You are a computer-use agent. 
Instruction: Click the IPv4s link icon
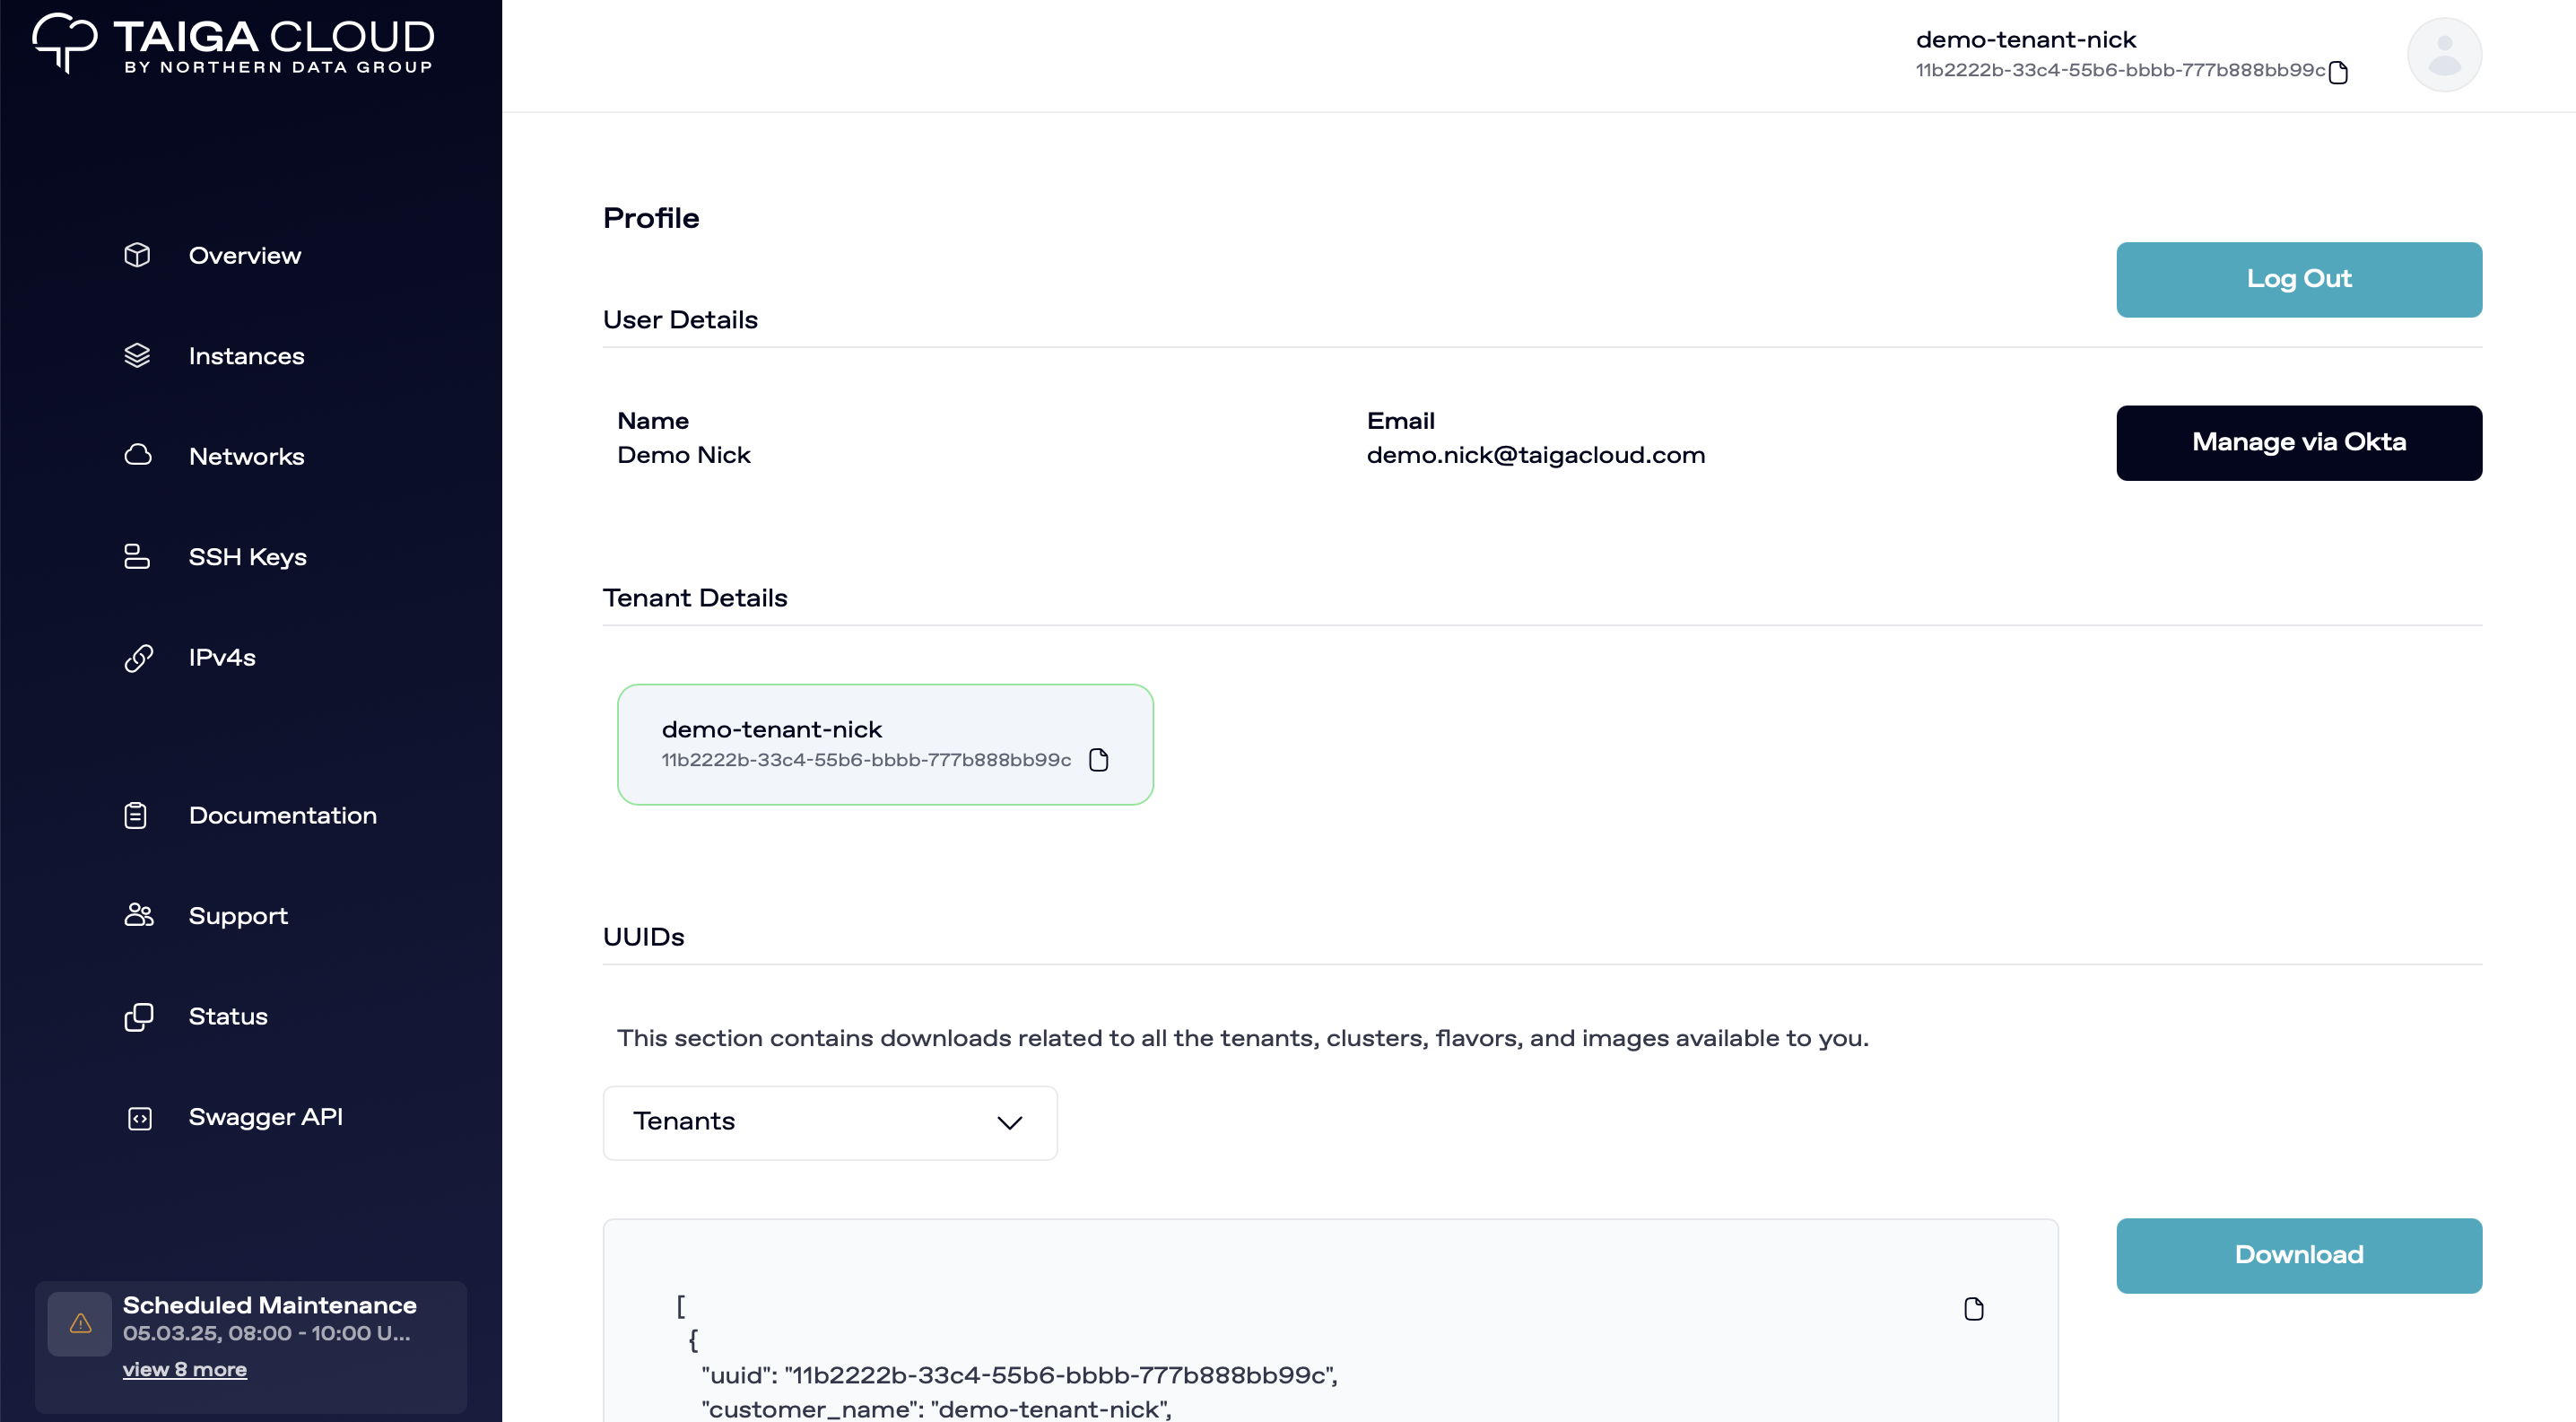click(x=138, y=658)
